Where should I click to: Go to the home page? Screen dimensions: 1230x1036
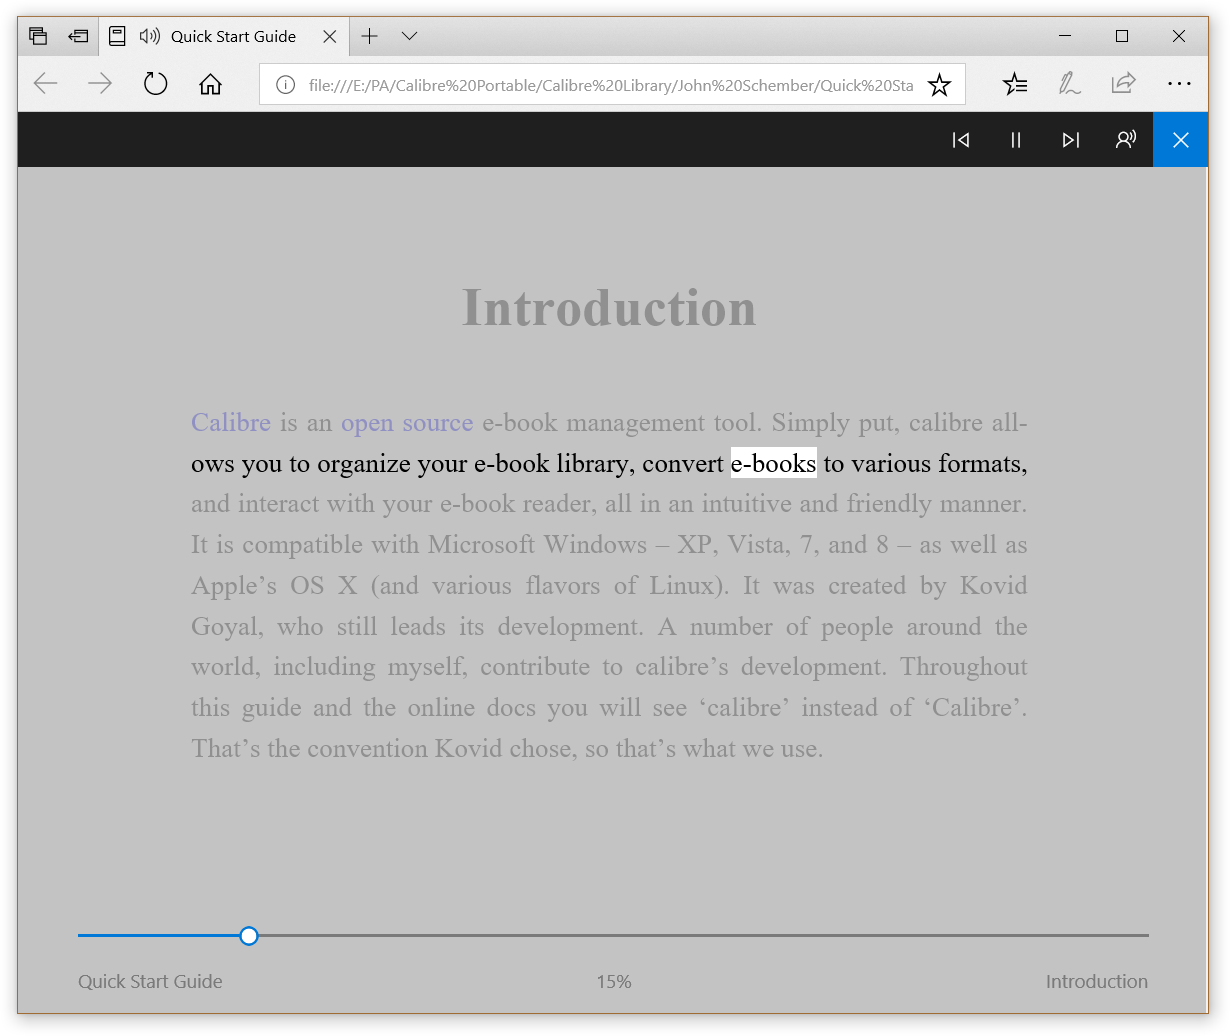click(x=210, y=84)
